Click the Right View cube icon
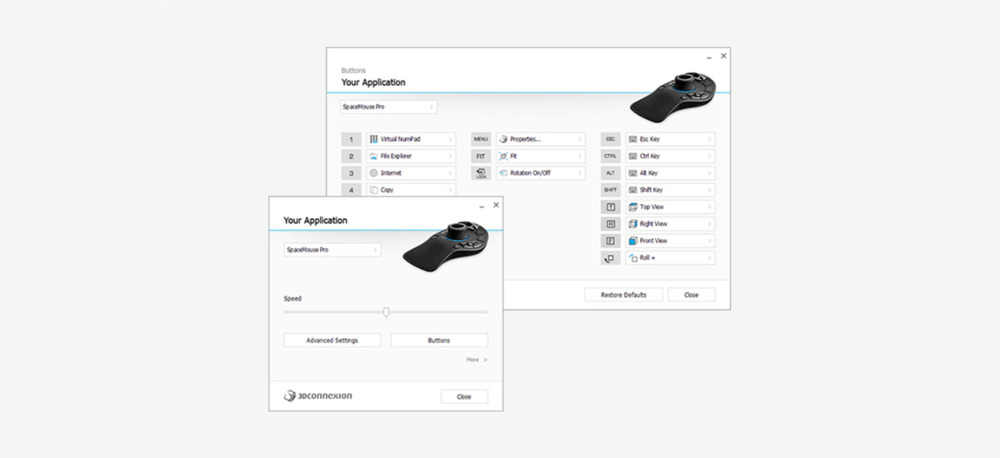 (633, 224)
